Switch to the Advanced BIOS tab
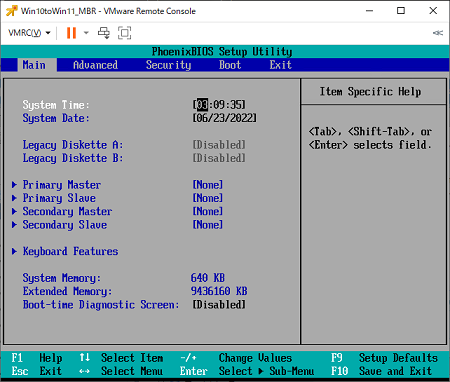Image resolution: width=450 pixels, height=382 pixels. 95,65
